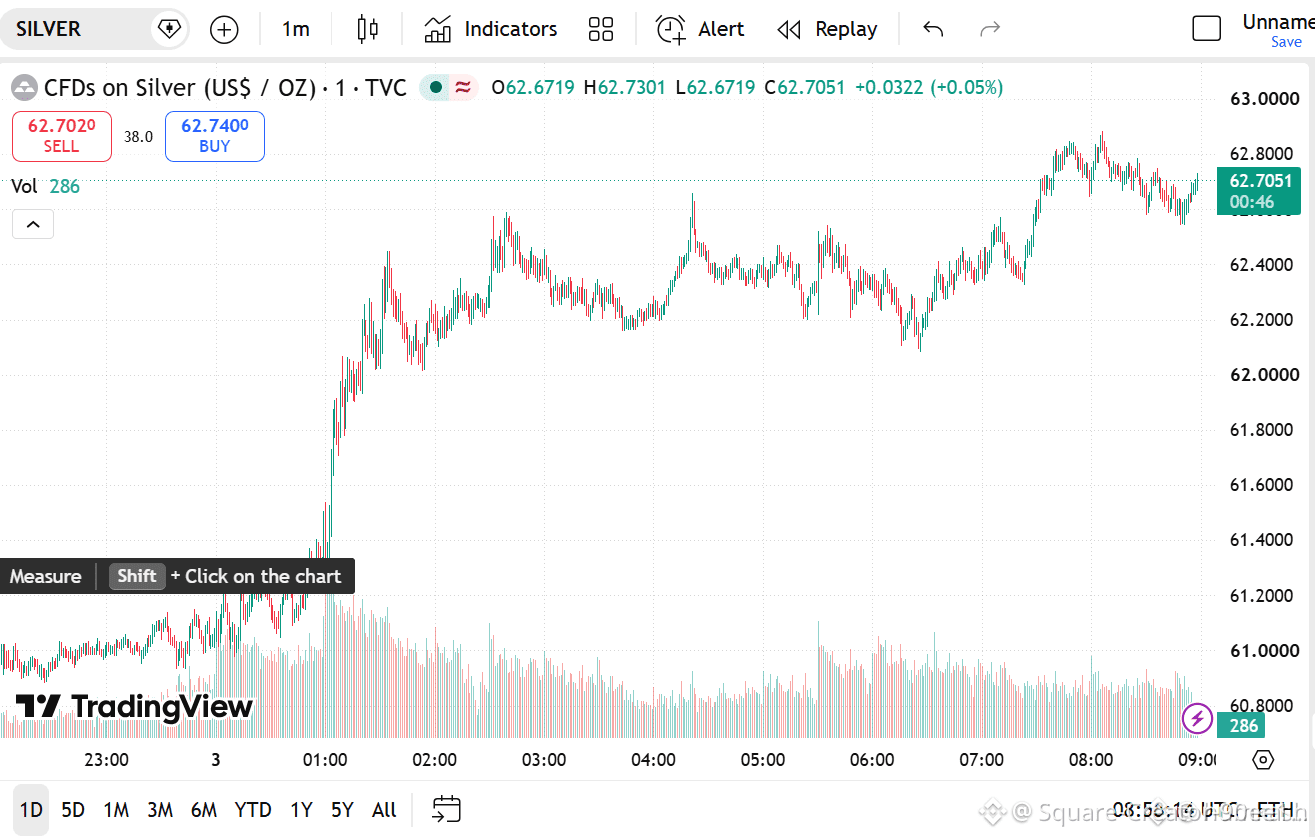Collapse the indicators legend with chevron
The image size is (1315, 837).
(x=33, y=224)
